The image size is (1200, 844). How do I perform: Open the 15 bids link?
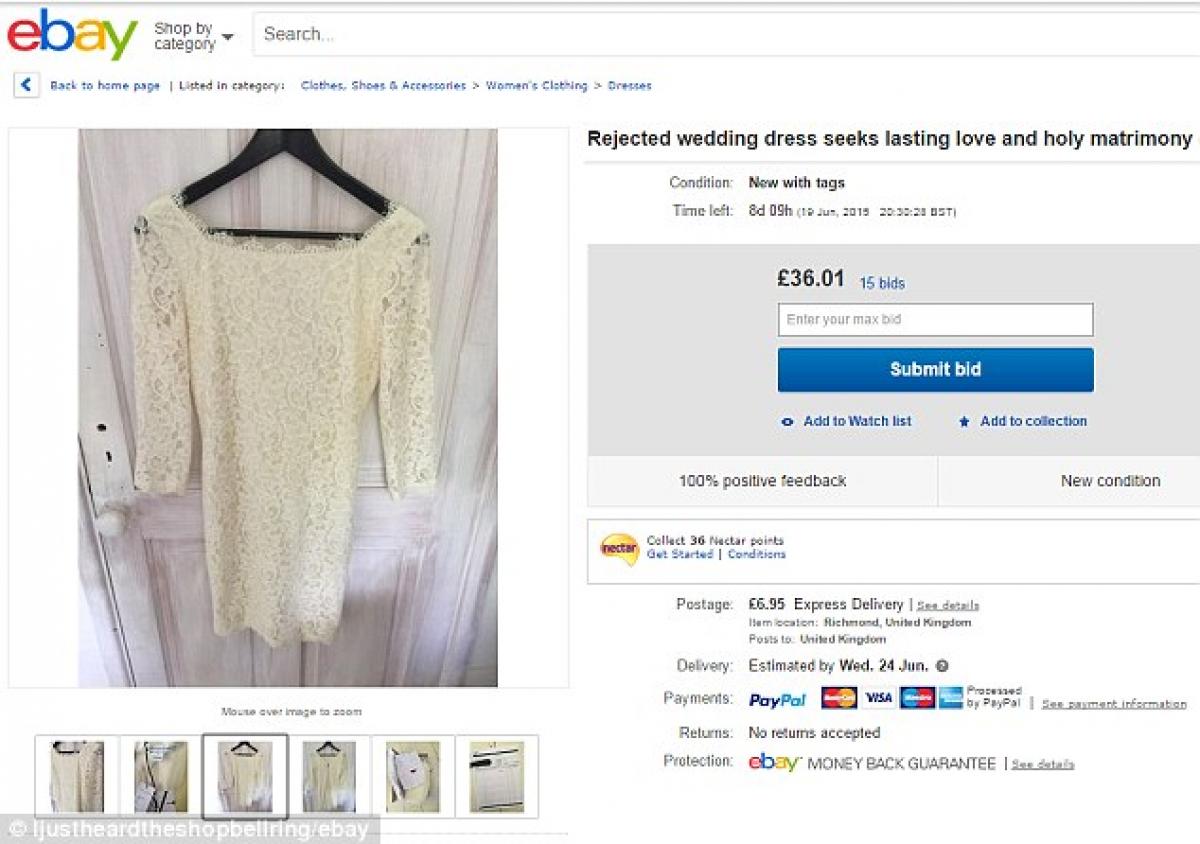click(x=882, y=283)
